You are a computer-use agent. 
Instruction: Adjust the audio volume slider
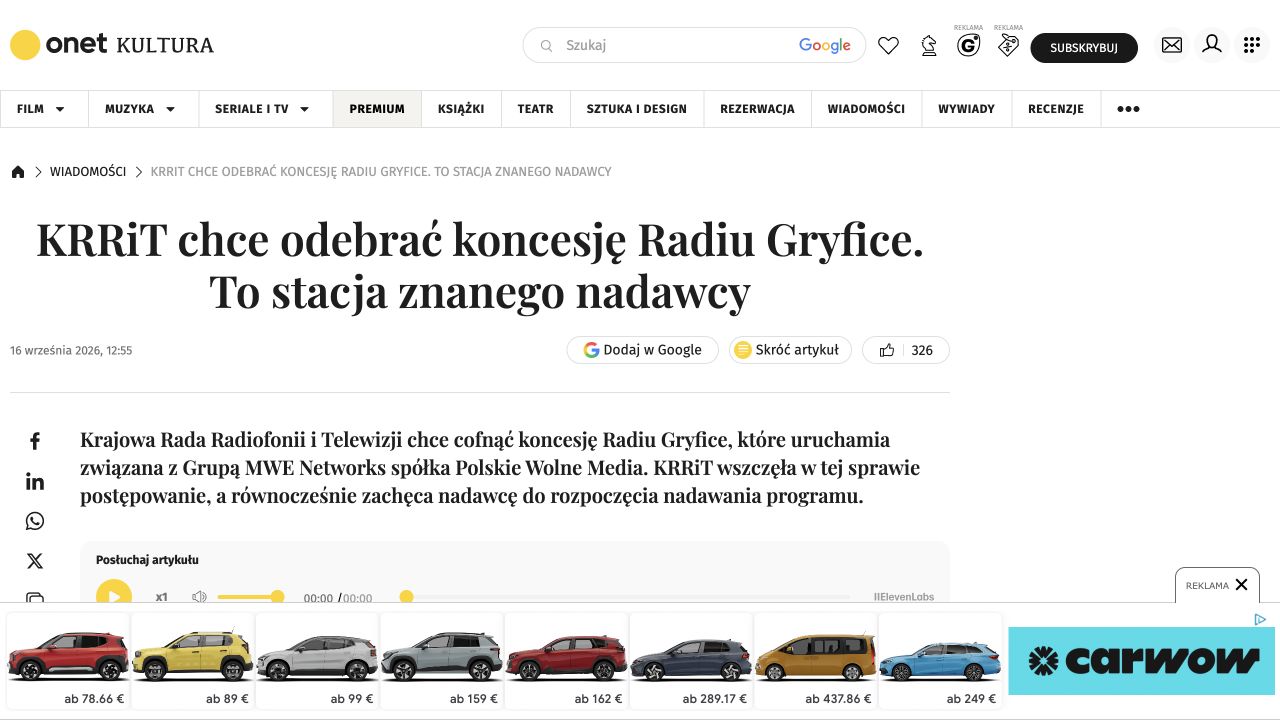(250, 597)
